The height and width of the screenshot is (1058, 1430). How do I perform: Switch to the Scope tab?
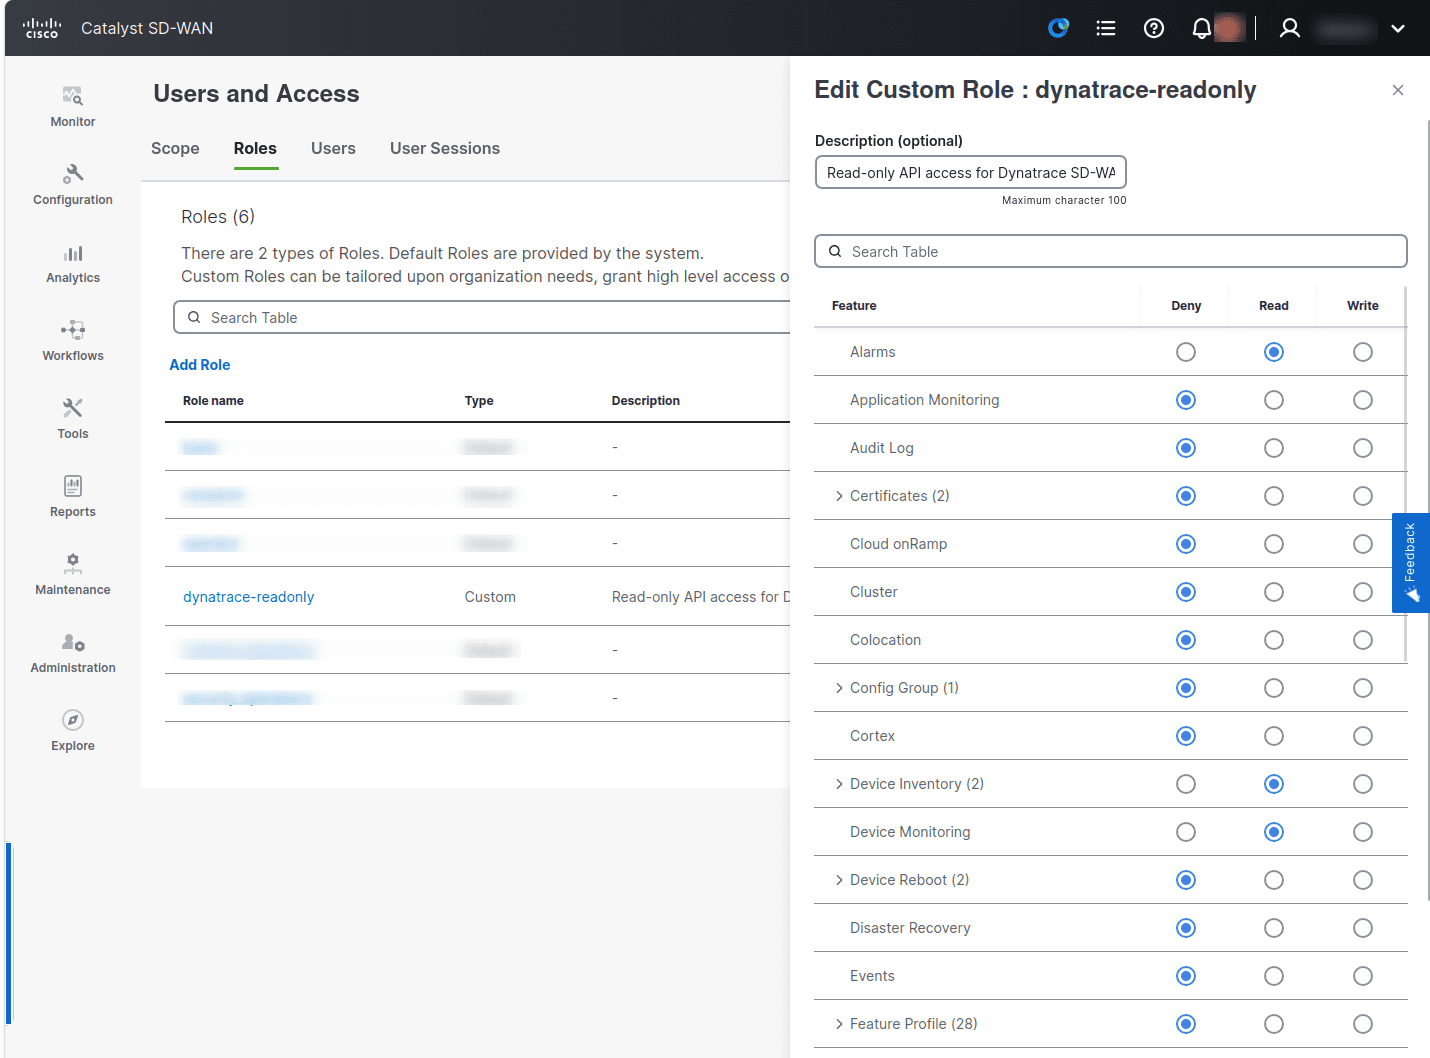click(x=175, y=148)
